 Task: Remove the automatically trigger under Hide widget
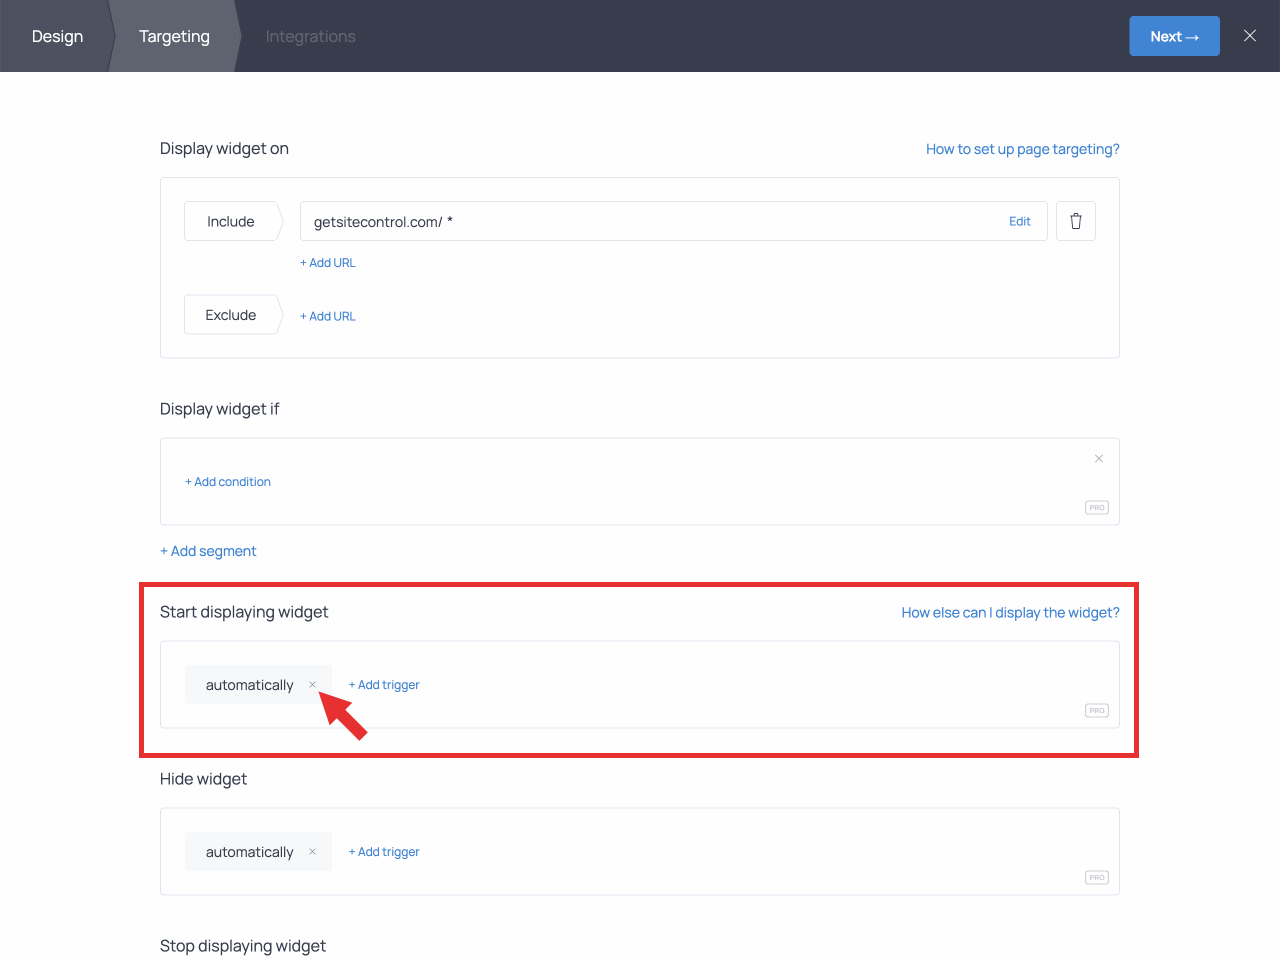click(312, 852)
